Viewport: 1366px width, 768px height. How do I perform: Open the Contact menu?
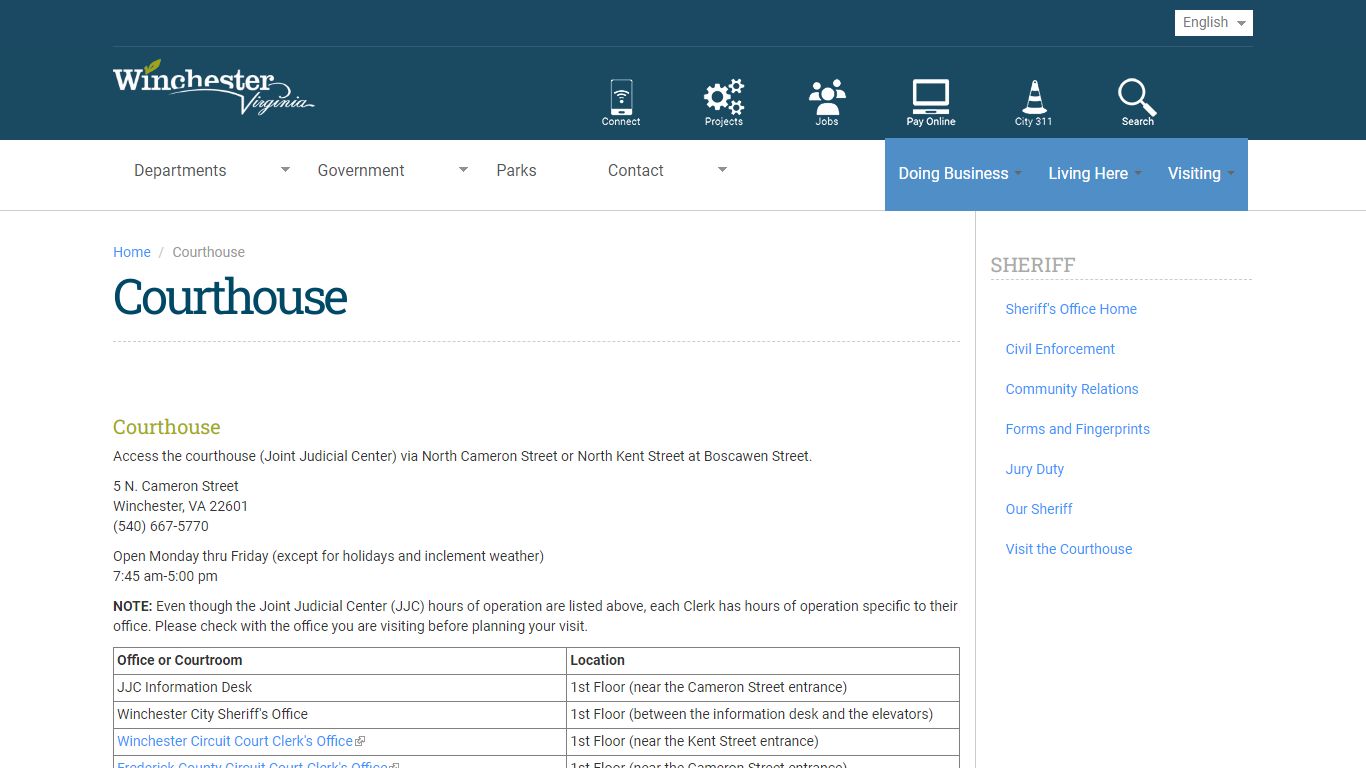tap(636, 170)
